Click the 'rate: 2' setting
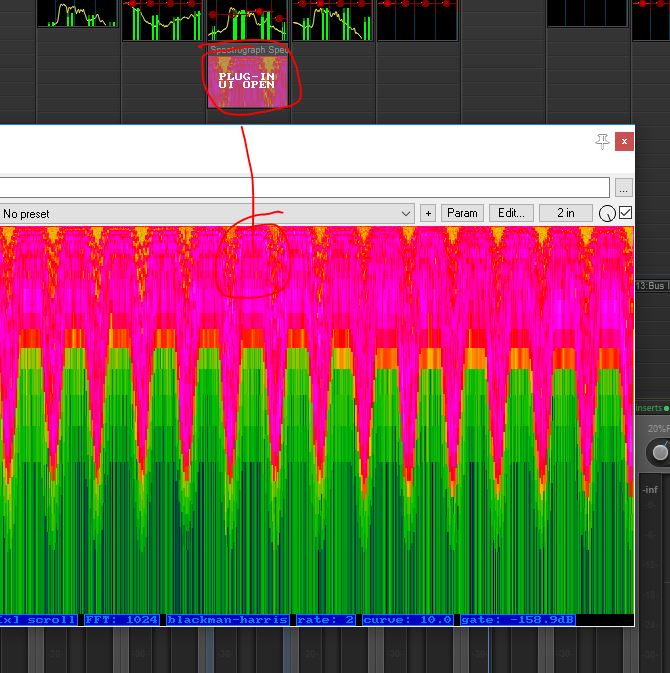The height and width of the screenshot is (673, 670). [325, 620]
